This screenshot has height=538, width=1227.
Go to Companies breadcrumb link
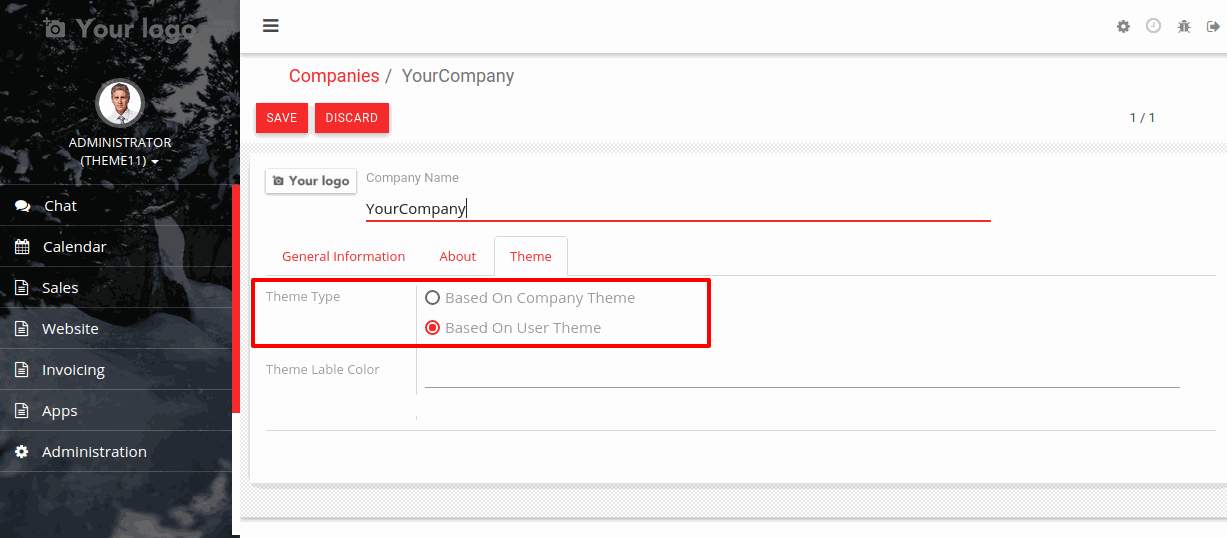tap(334, 76)
